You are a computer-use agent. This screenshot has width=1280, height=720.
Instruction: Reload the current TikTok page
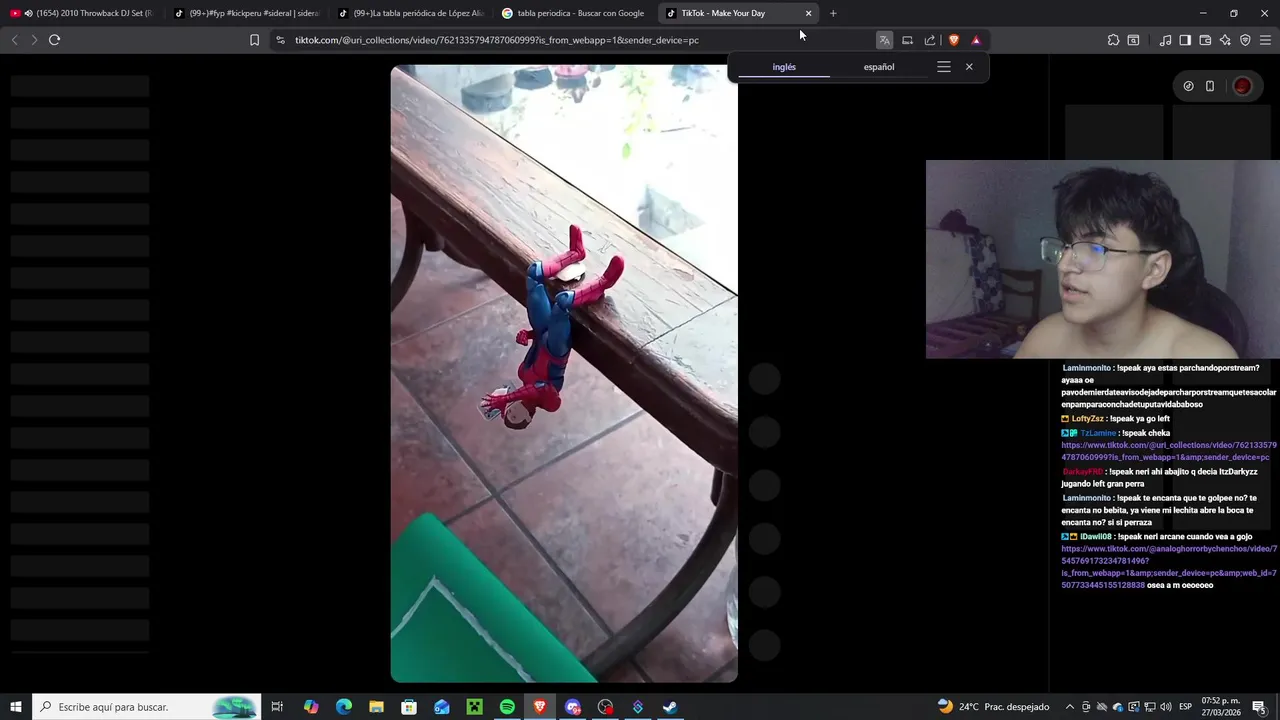[x=55, y=40]
